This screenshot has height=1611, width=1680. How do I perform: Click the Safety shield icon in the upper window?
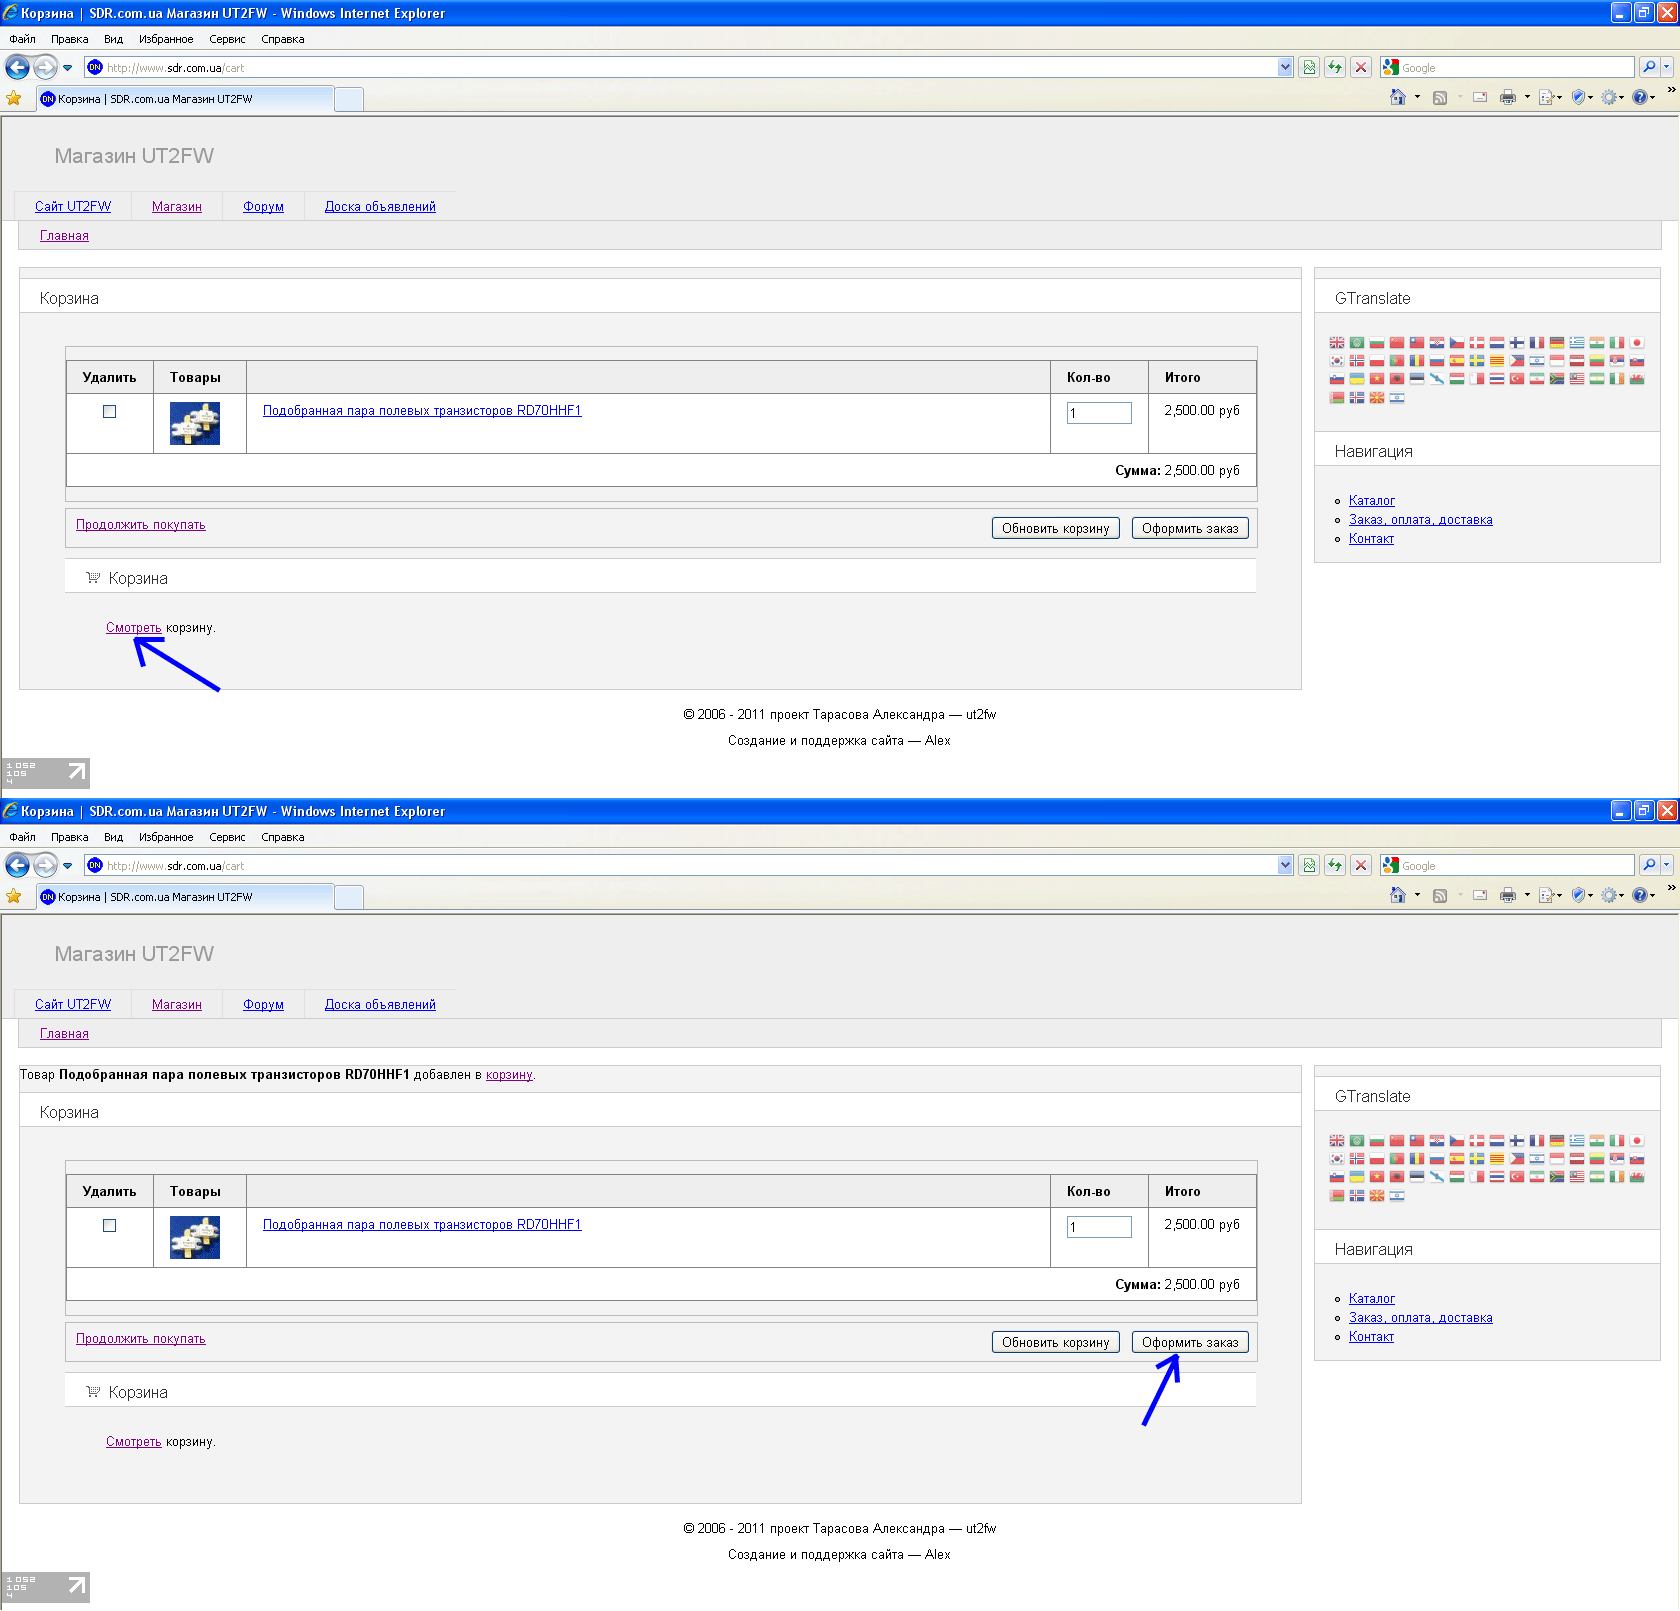coord(1578,97)
